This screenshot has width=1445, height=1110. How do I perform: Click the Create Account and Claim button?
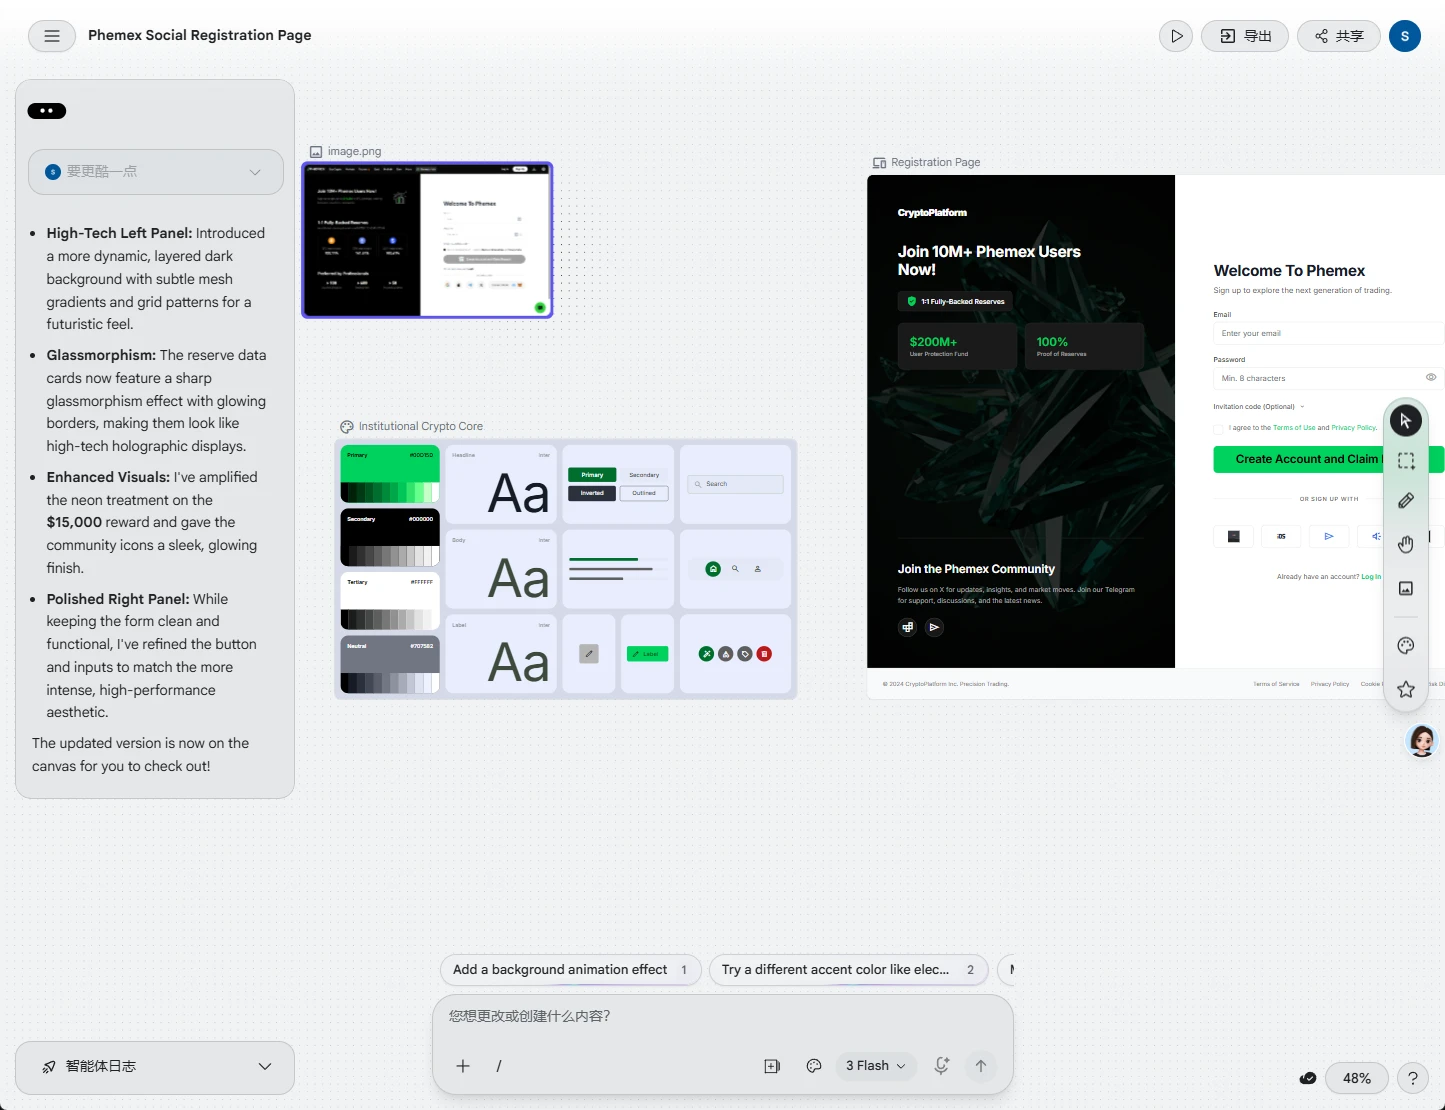coord(1328,459)
